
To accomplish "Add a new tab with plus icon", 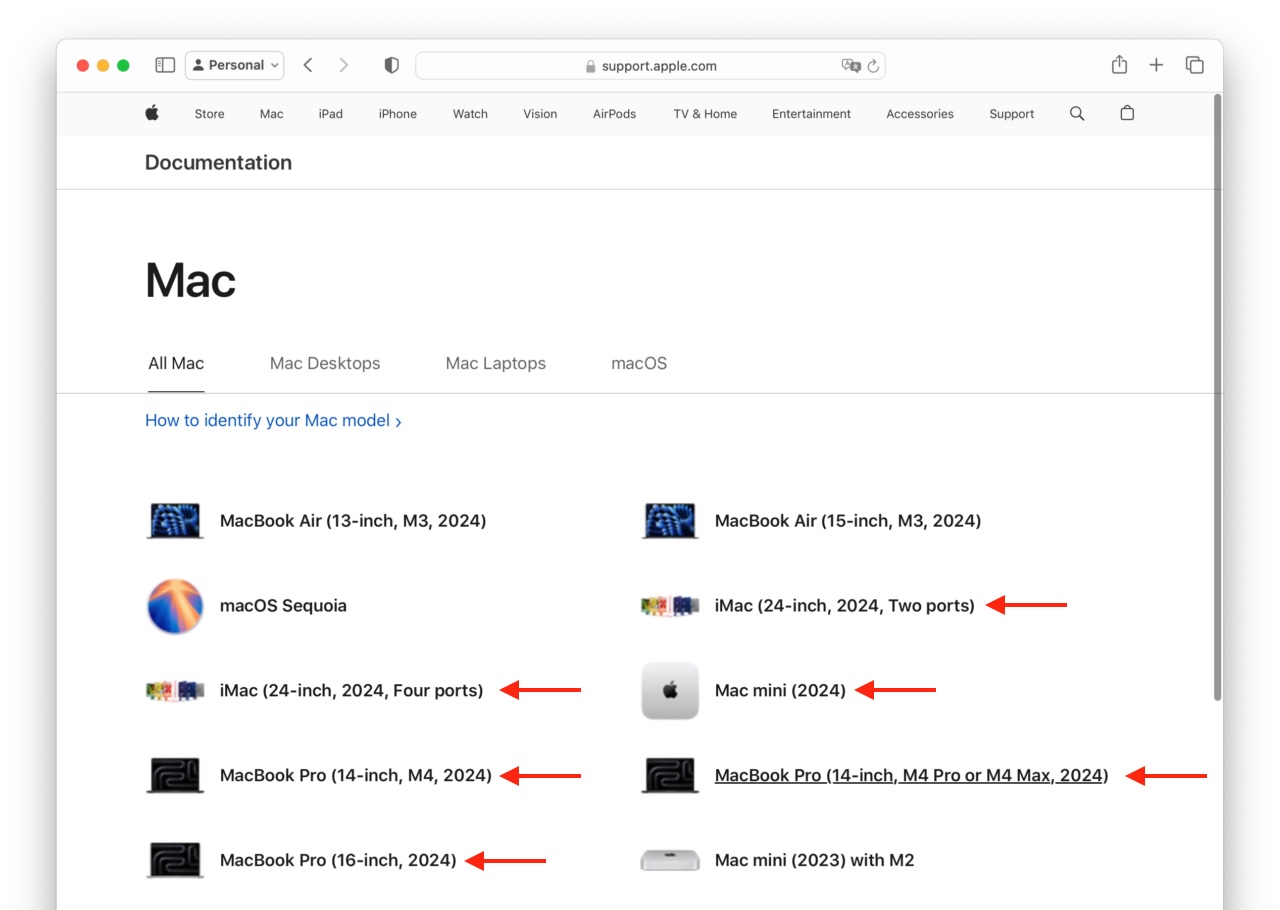I will coord(1156,65).
